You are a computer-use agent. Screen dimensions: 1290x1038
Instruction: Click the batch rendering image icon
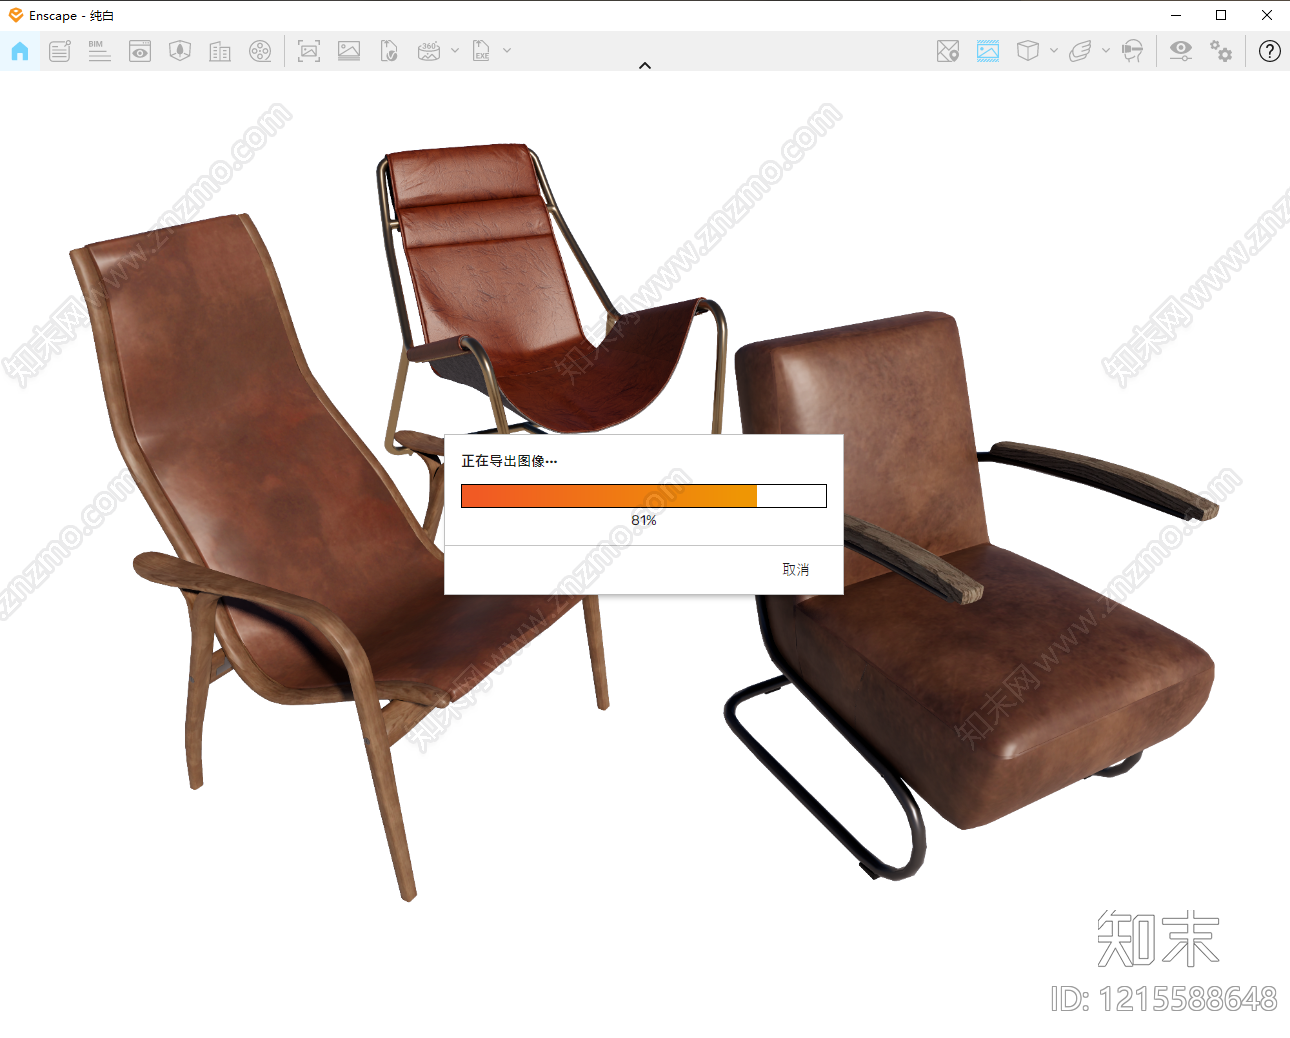349,51
